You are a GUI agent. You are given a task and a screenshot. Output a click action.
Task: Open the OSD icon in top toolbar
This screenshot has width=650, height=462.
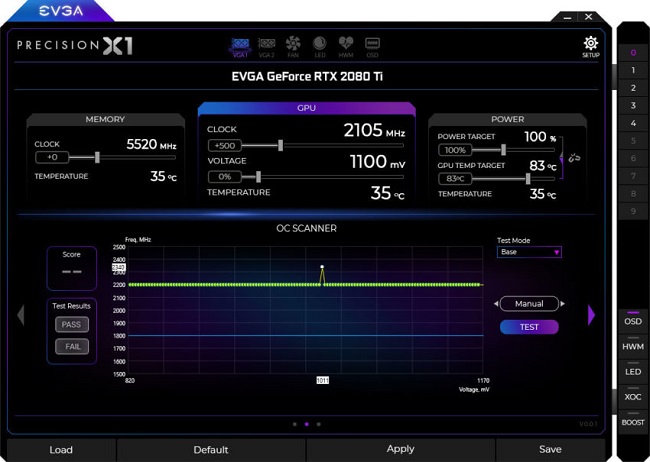pos(372,47)
